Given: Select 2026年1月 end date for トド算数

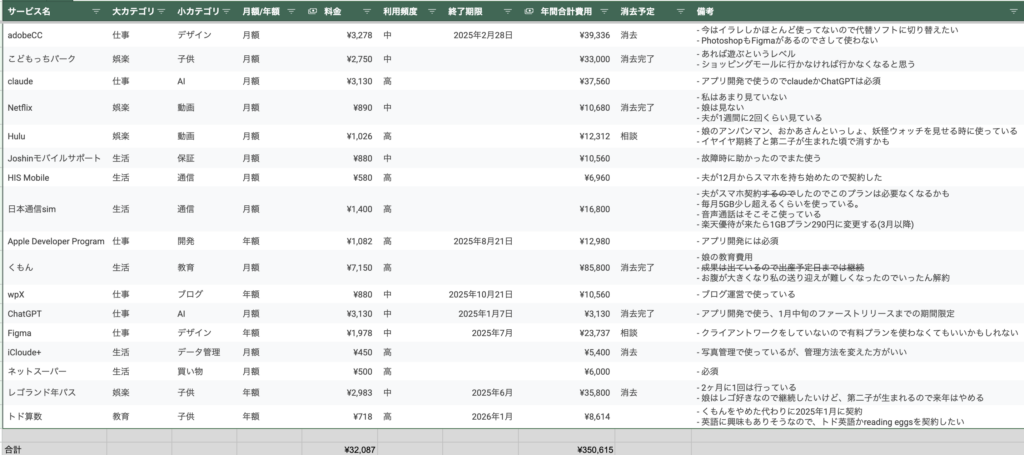Looking at the screenshot, I should click(x=481, y=416).
